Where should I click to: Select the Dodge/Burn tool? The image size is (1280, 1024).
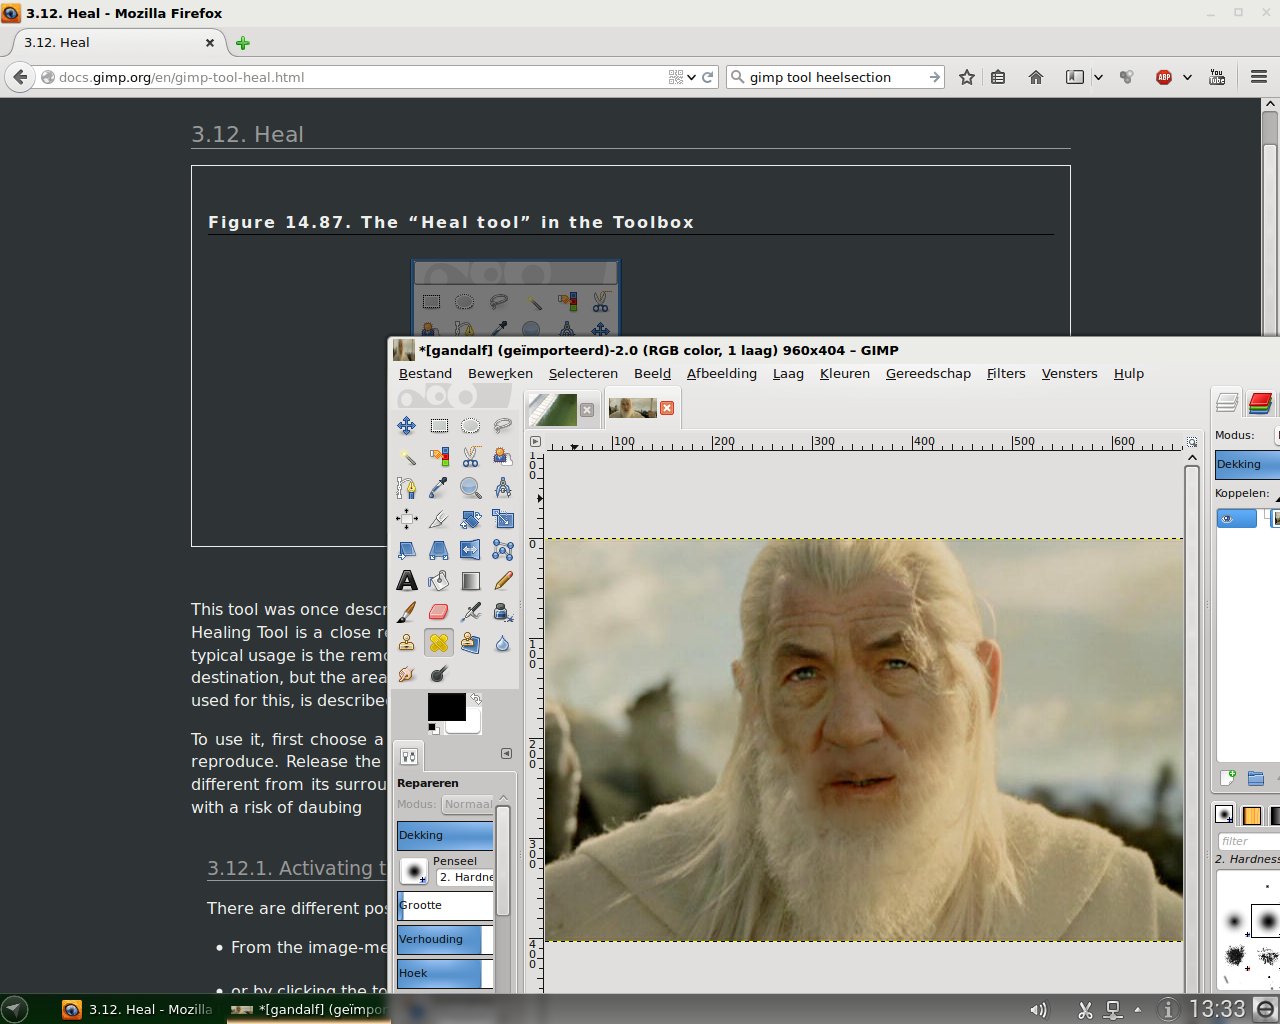[439, 674]
